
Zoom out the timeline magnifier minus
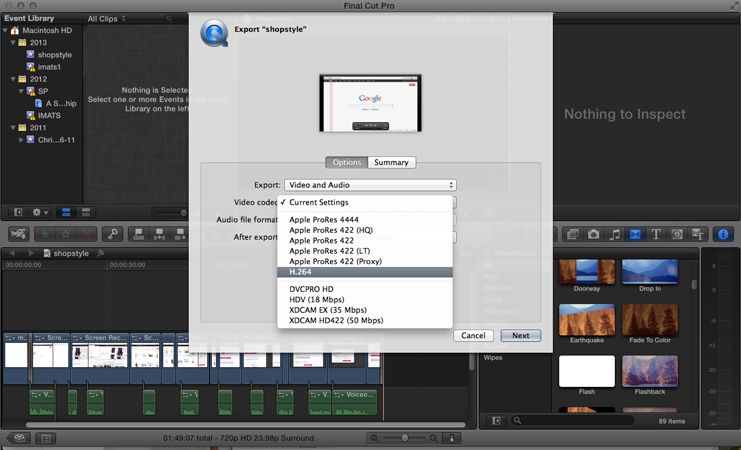coord(374,438)
